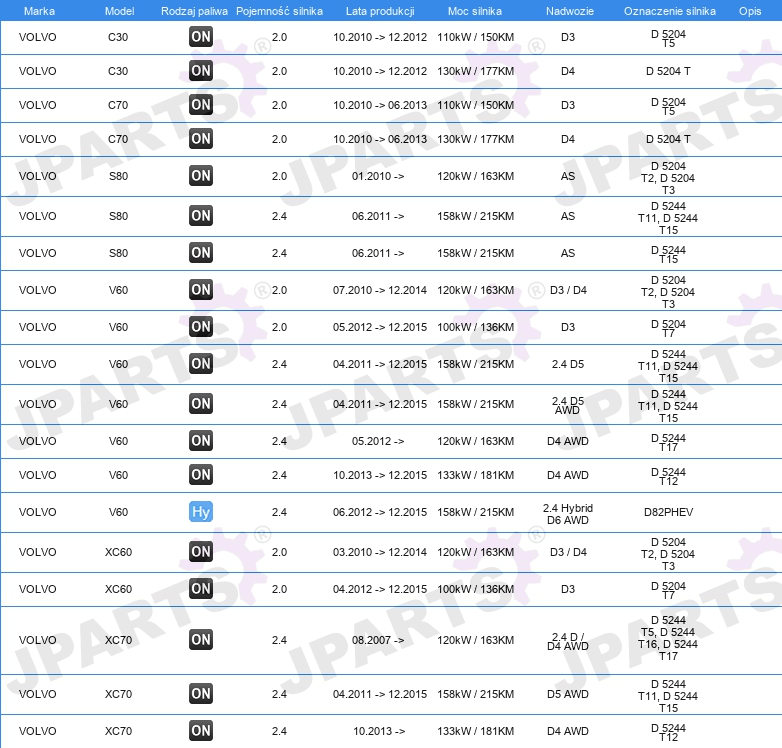782x748 pixels.
Task: Click the Oznaczenie silnika column header
Action: [670, 11]
